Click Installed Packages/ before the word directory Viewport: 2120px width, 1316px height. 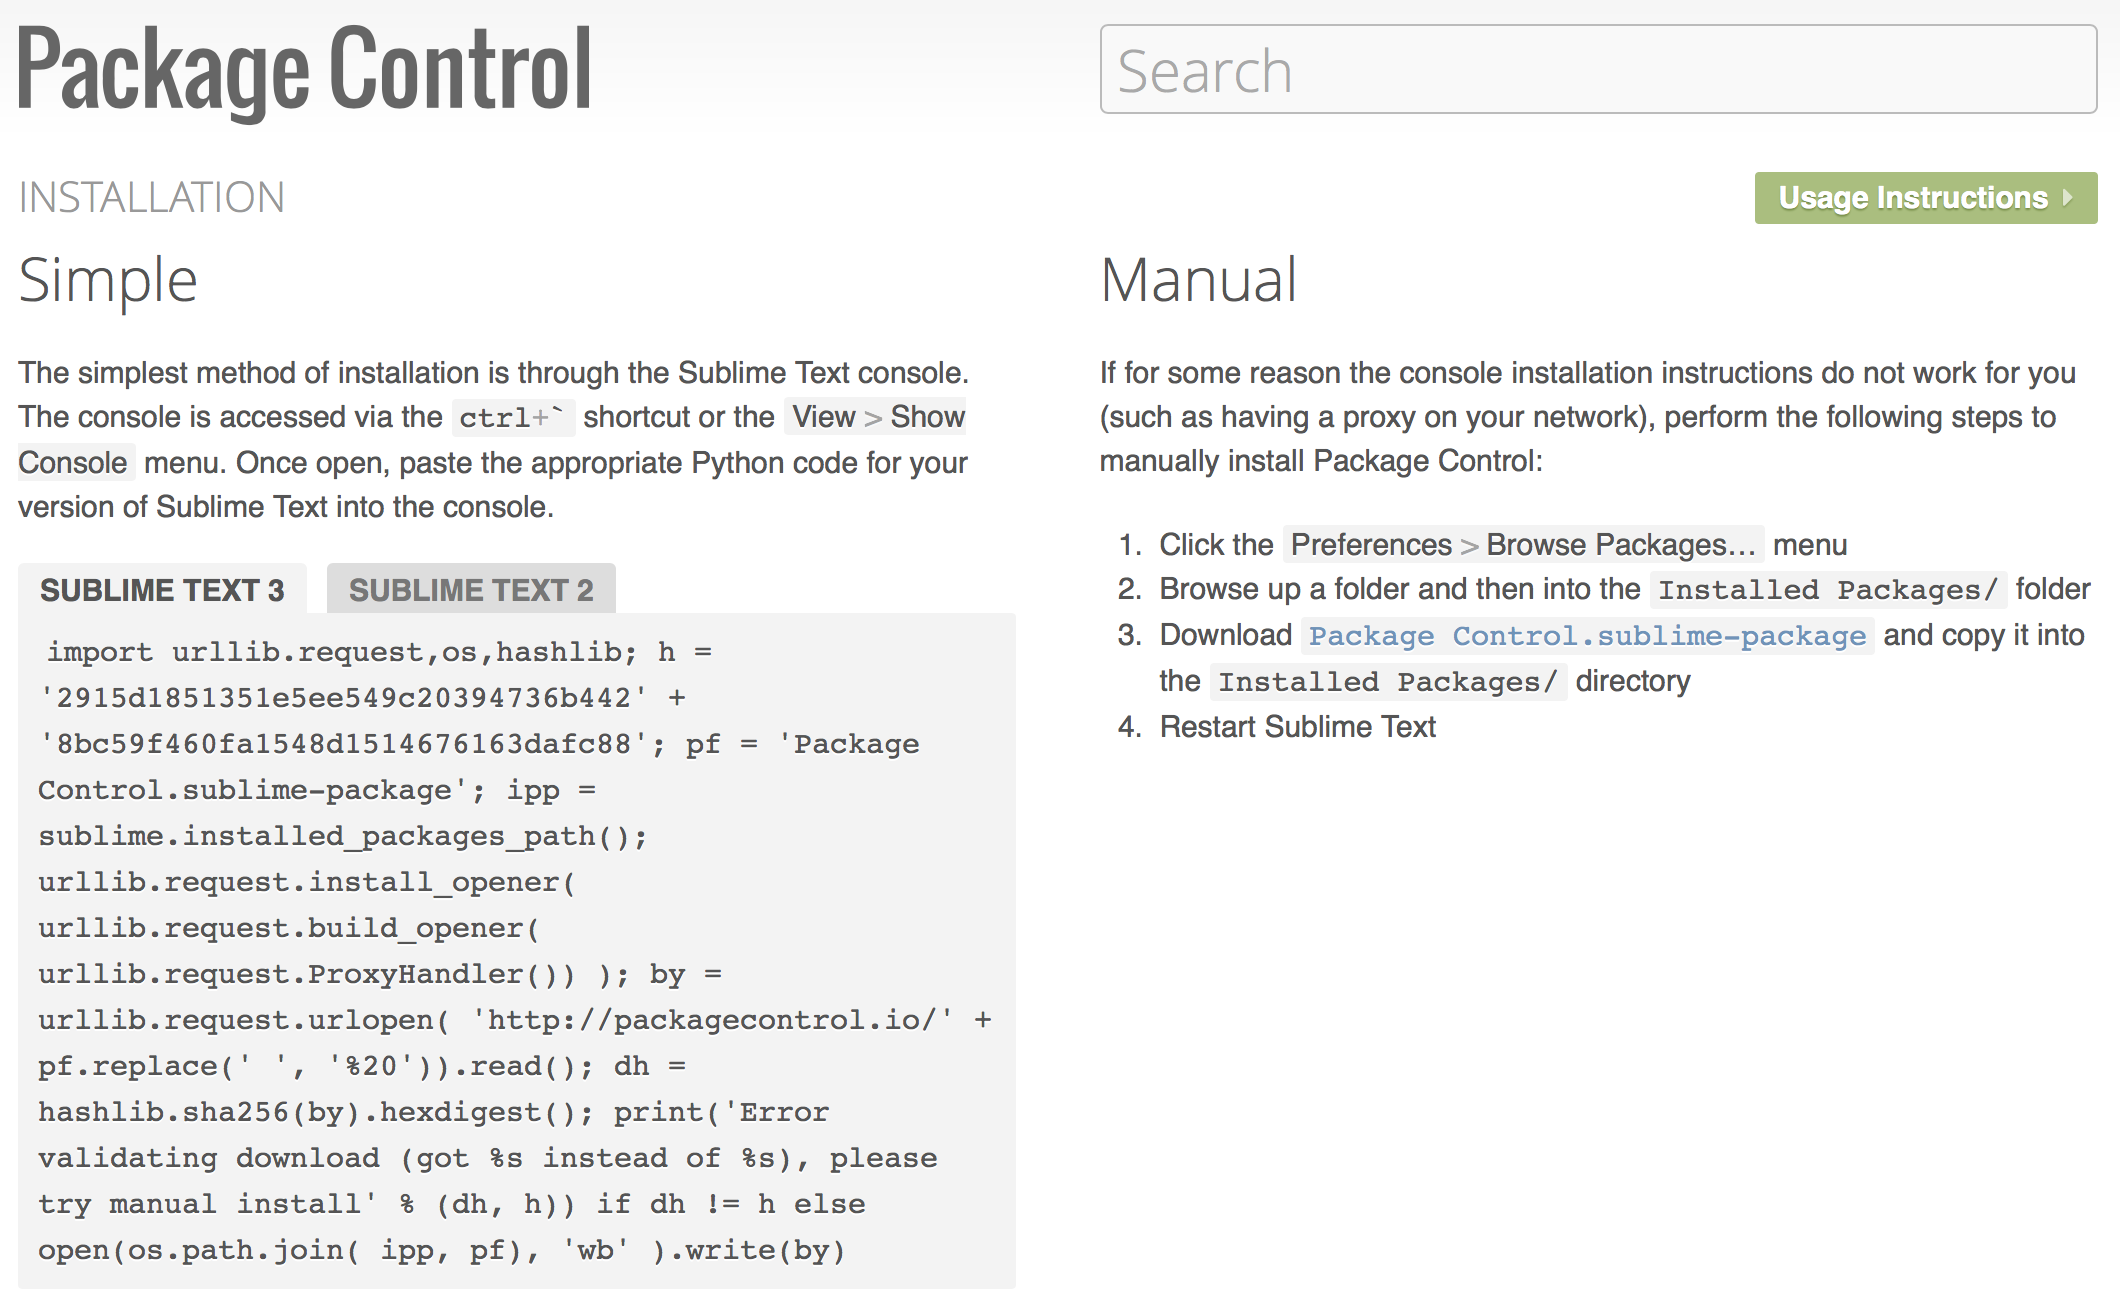tap(1388, 682)
